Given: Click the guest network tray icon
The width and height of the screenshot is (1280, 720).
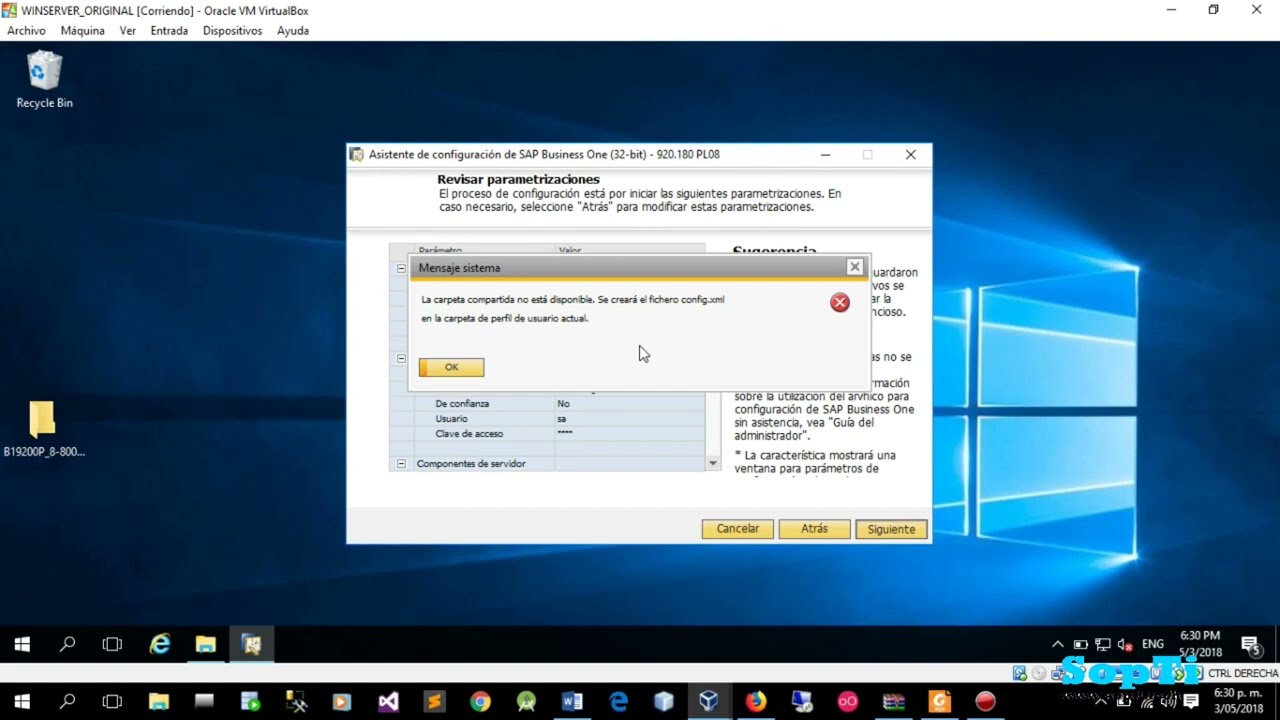Looking at the screenshot, I should (x=1103, y=645).
